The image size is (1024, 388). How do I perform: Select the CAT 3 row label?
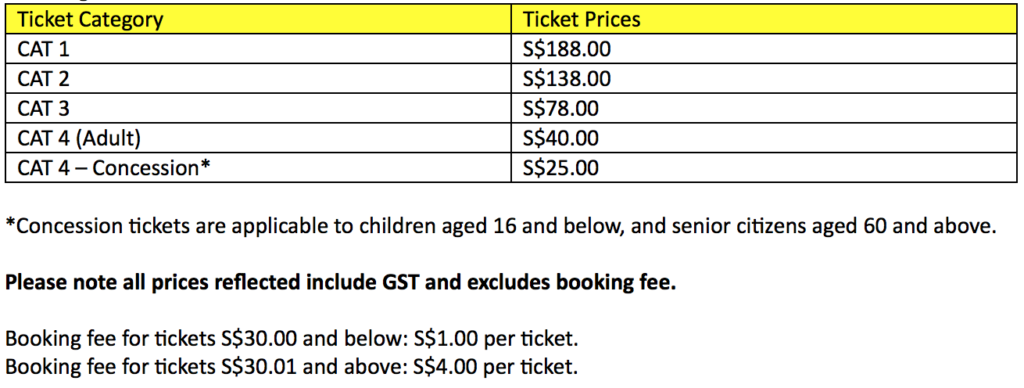(258, 108)
